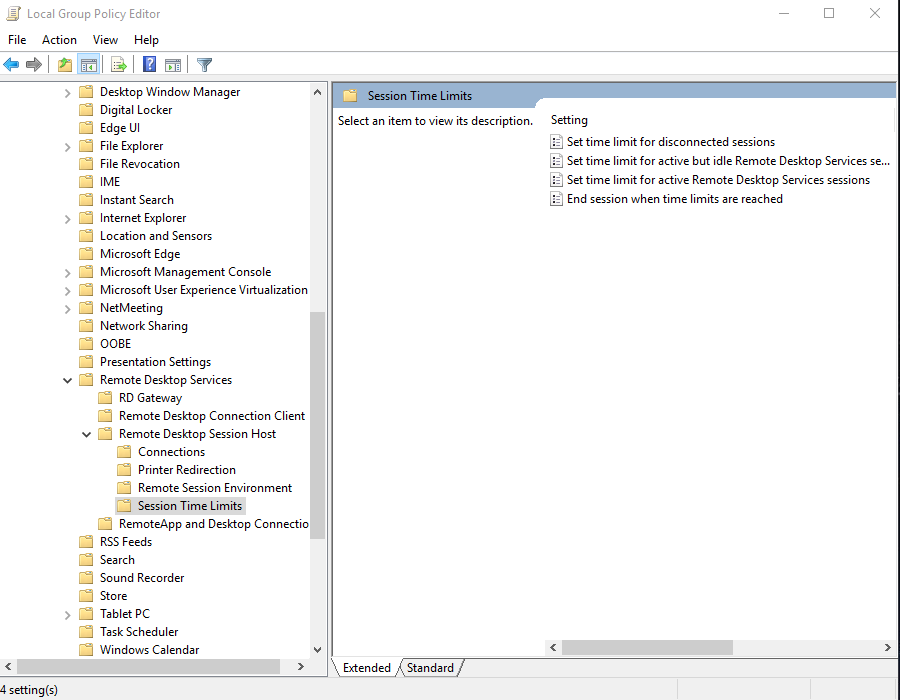Viewport: 900px width, 700px height.
Task: Open the File menu
Action: point(17,40)
